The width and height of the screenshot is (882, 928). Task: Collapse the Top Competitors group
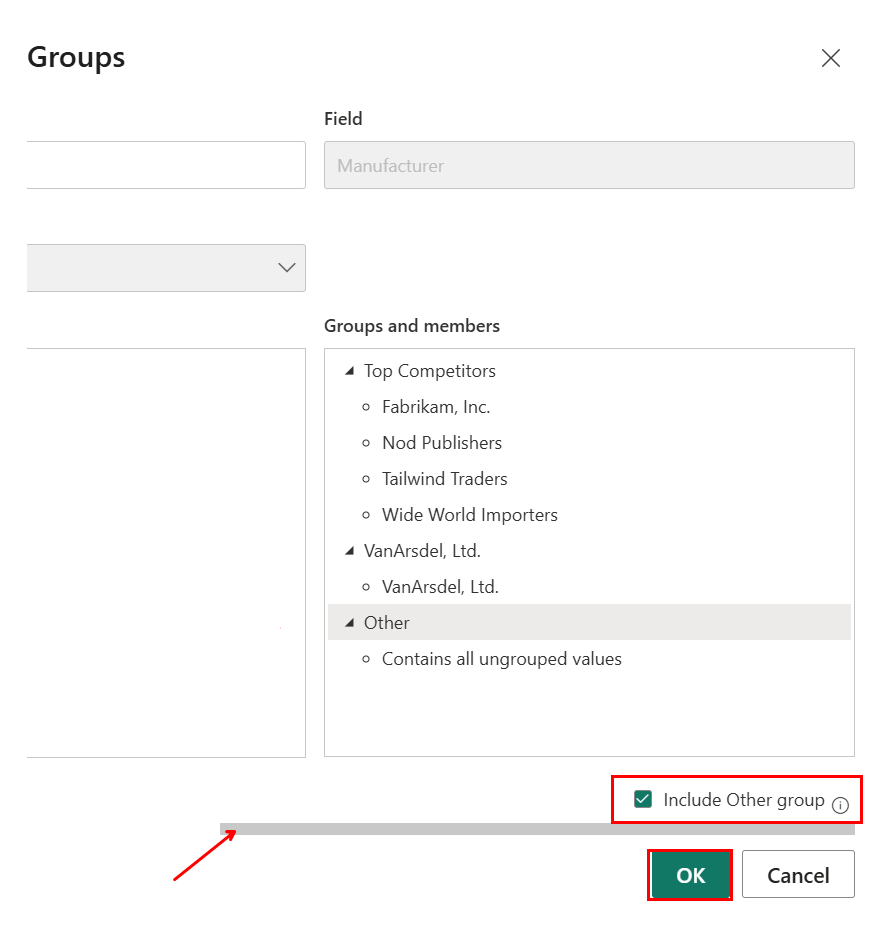[349, 371]
